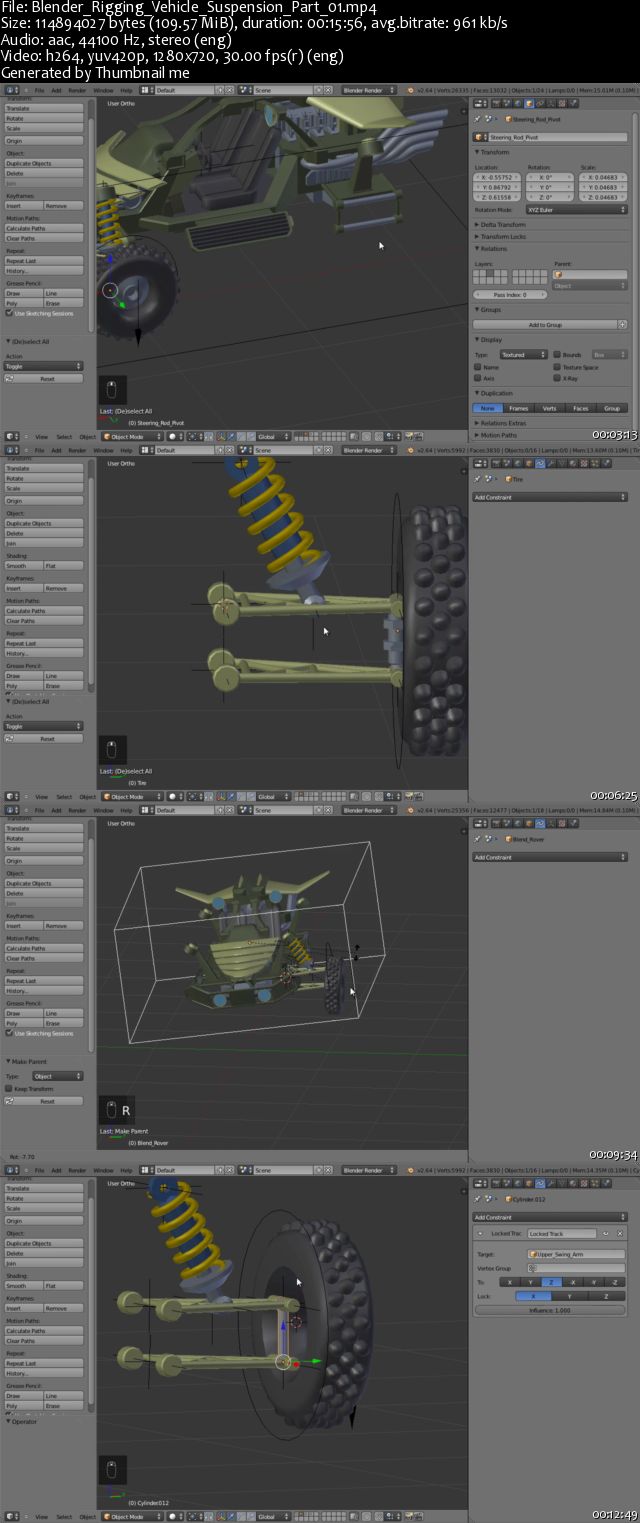Click the plus icon beside Add to Group

tap(622, 325)
